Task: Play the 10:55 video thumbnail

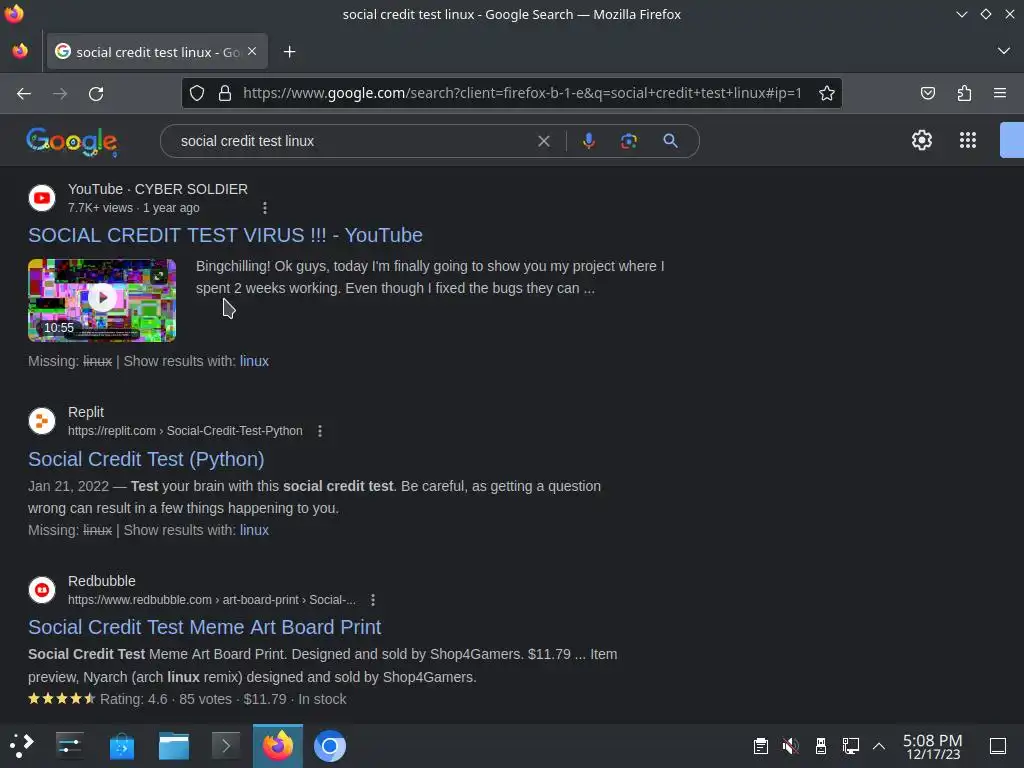Action: coord(102,300)
